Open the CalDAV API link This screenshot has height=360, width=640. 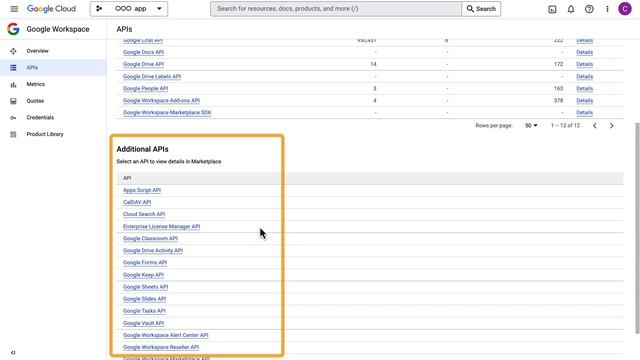[137, 202]
